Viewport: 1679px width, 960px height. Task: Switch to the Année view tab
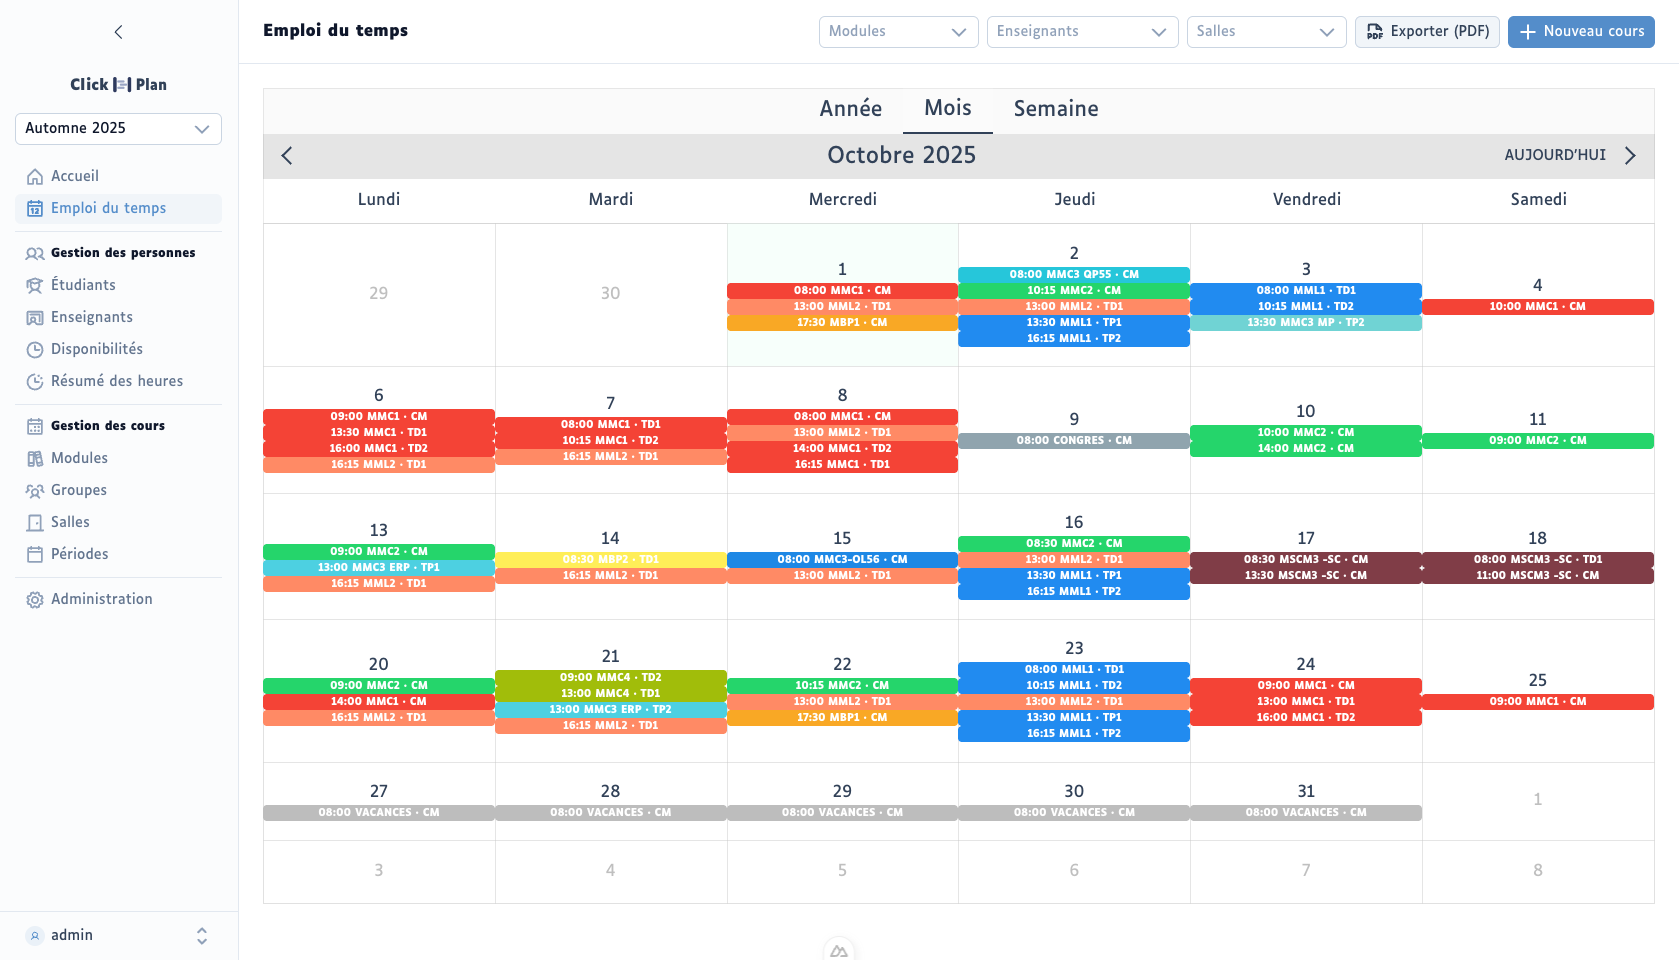[851, 109]
